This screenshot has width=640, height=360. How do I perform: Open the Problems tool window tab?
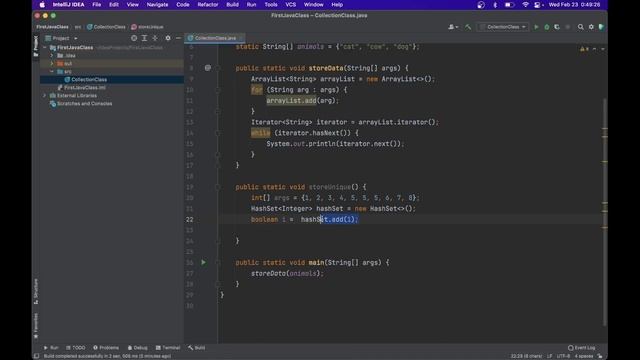click(x=106, y=348)
